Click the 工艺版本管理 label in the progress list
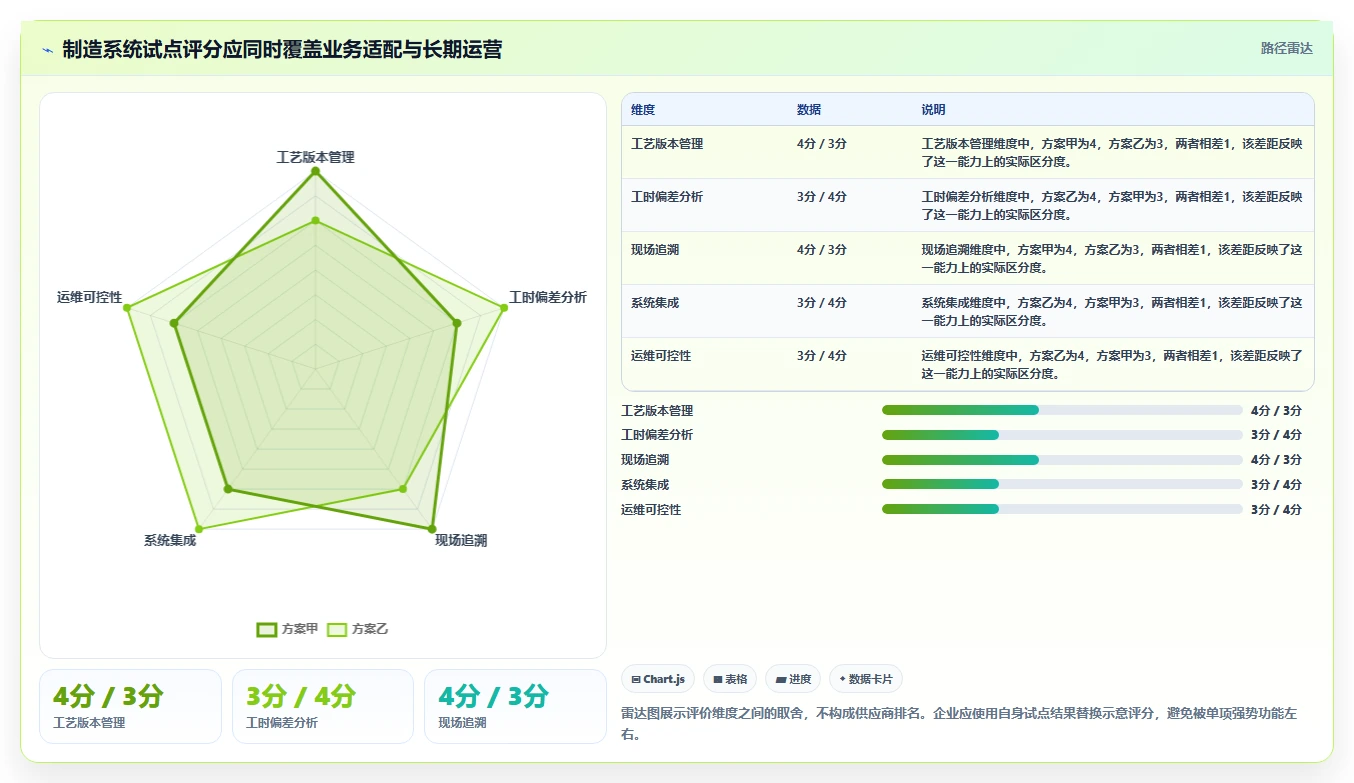Screen dimensions: 1354x783 click(x=657, y=411)
